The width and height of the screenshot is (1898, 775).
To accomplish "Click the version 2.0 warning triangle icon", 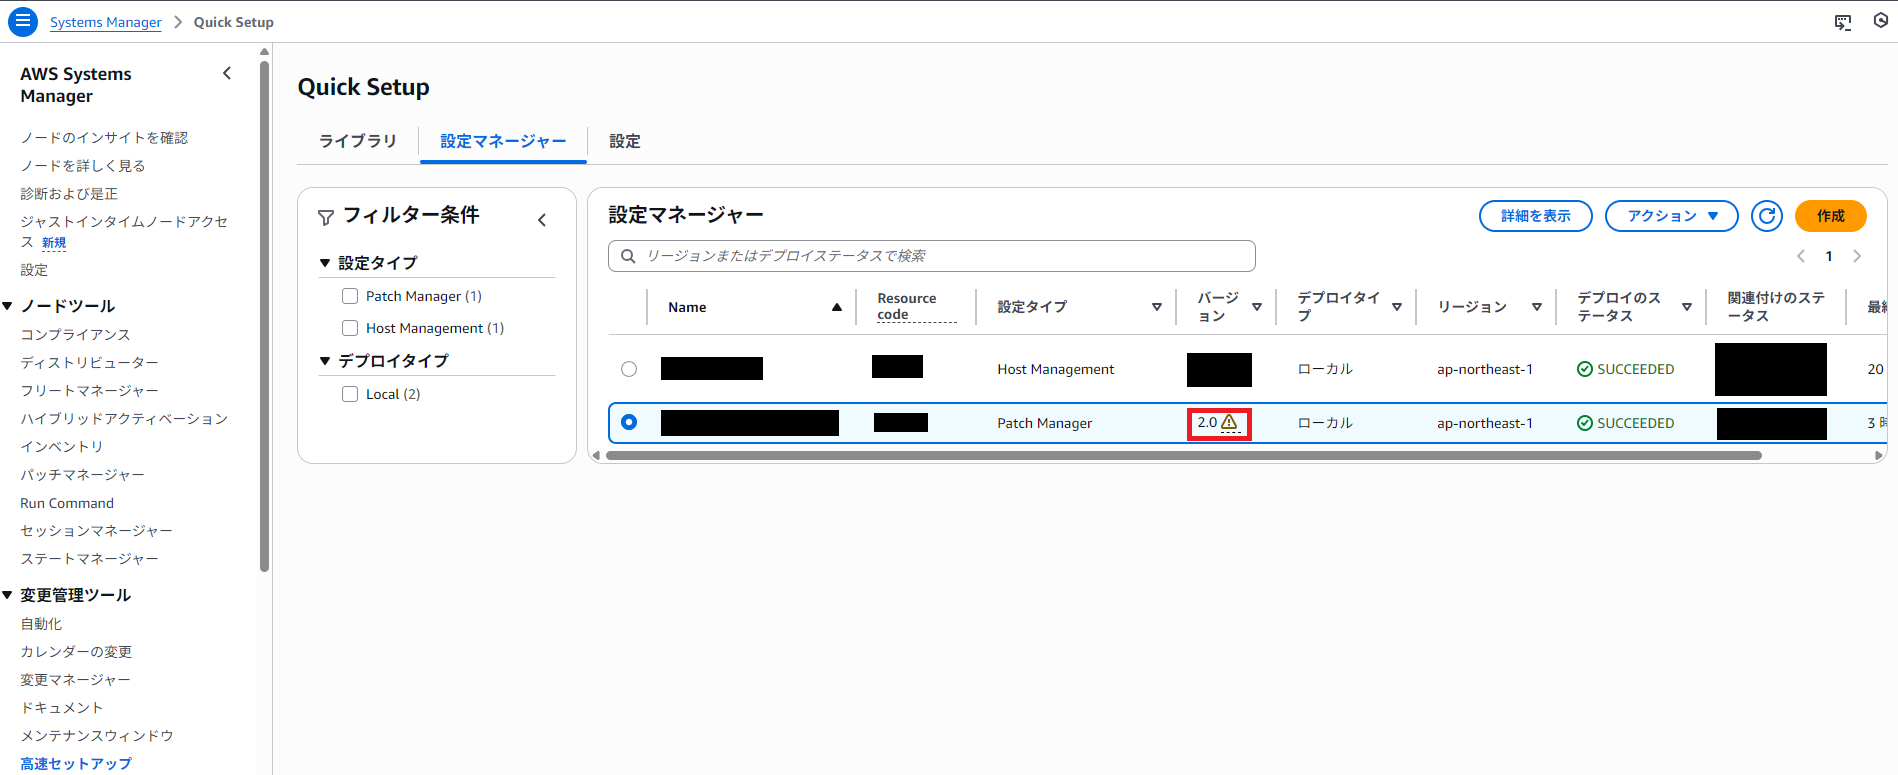I will (1230, 423).
